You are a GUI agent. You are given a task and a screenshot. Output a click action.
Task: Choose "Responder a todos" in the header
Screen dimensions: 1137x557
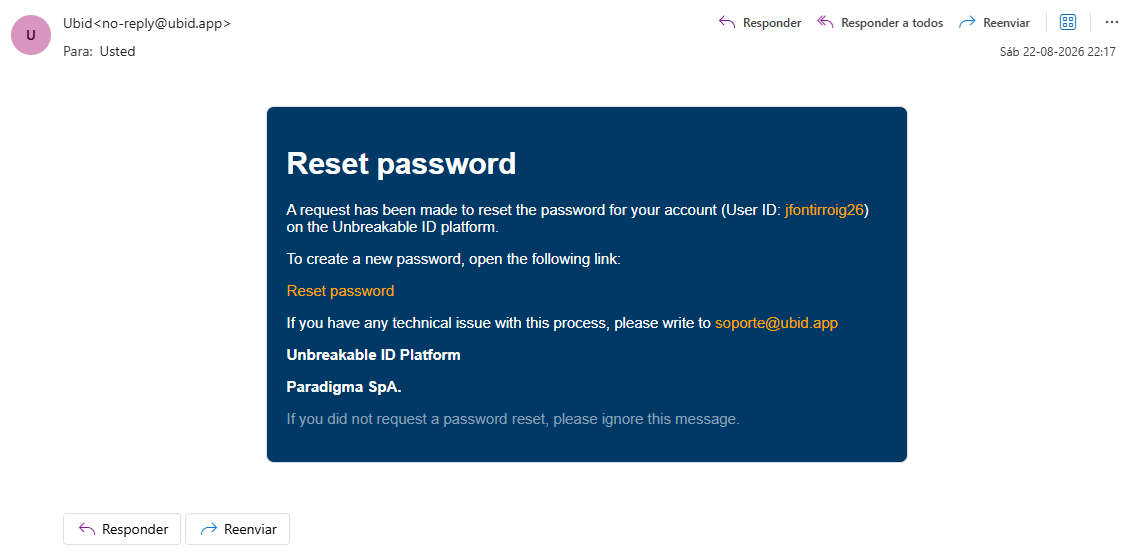point(892,22)
